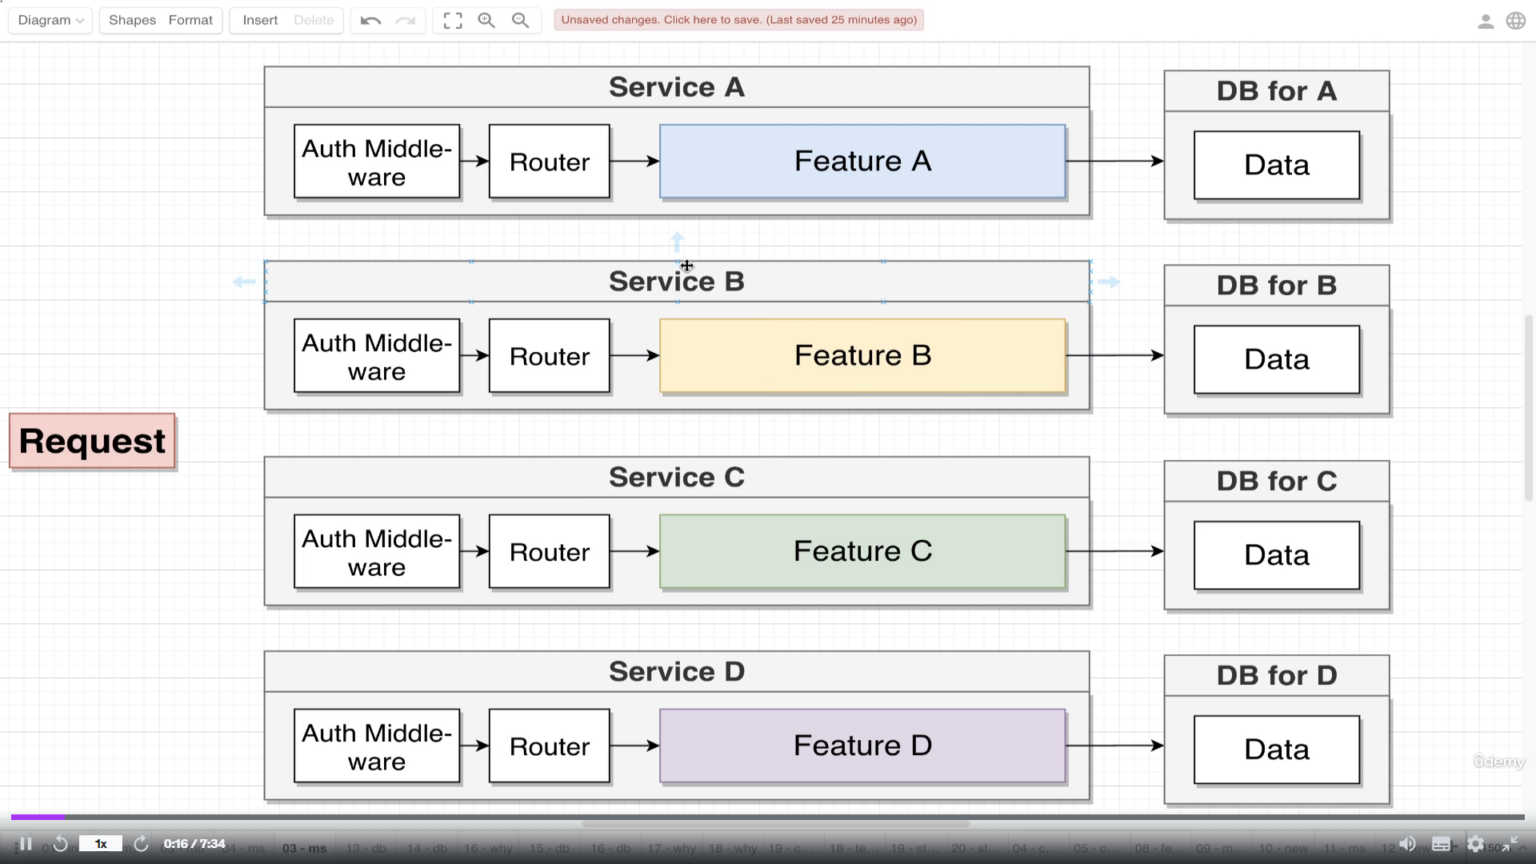Pause the video playback
Screen dimensions: 1536x864
click(26, 844)
